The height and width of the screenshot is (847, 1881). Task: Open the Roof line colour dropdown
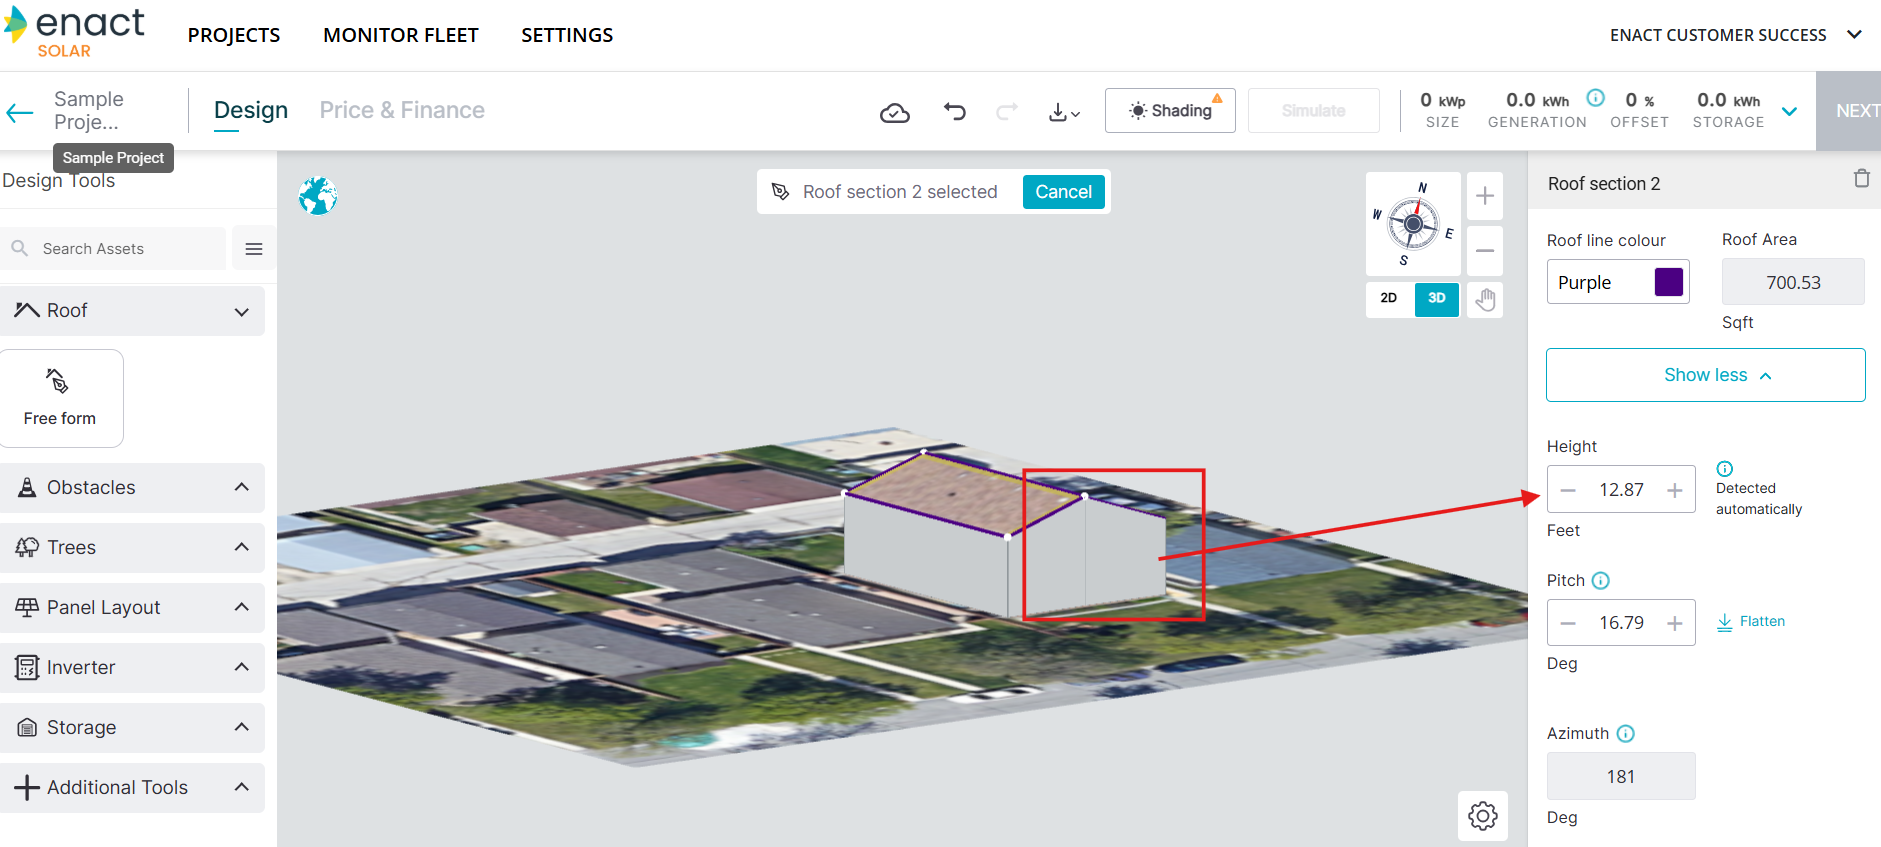click(x=1617, y=282)
